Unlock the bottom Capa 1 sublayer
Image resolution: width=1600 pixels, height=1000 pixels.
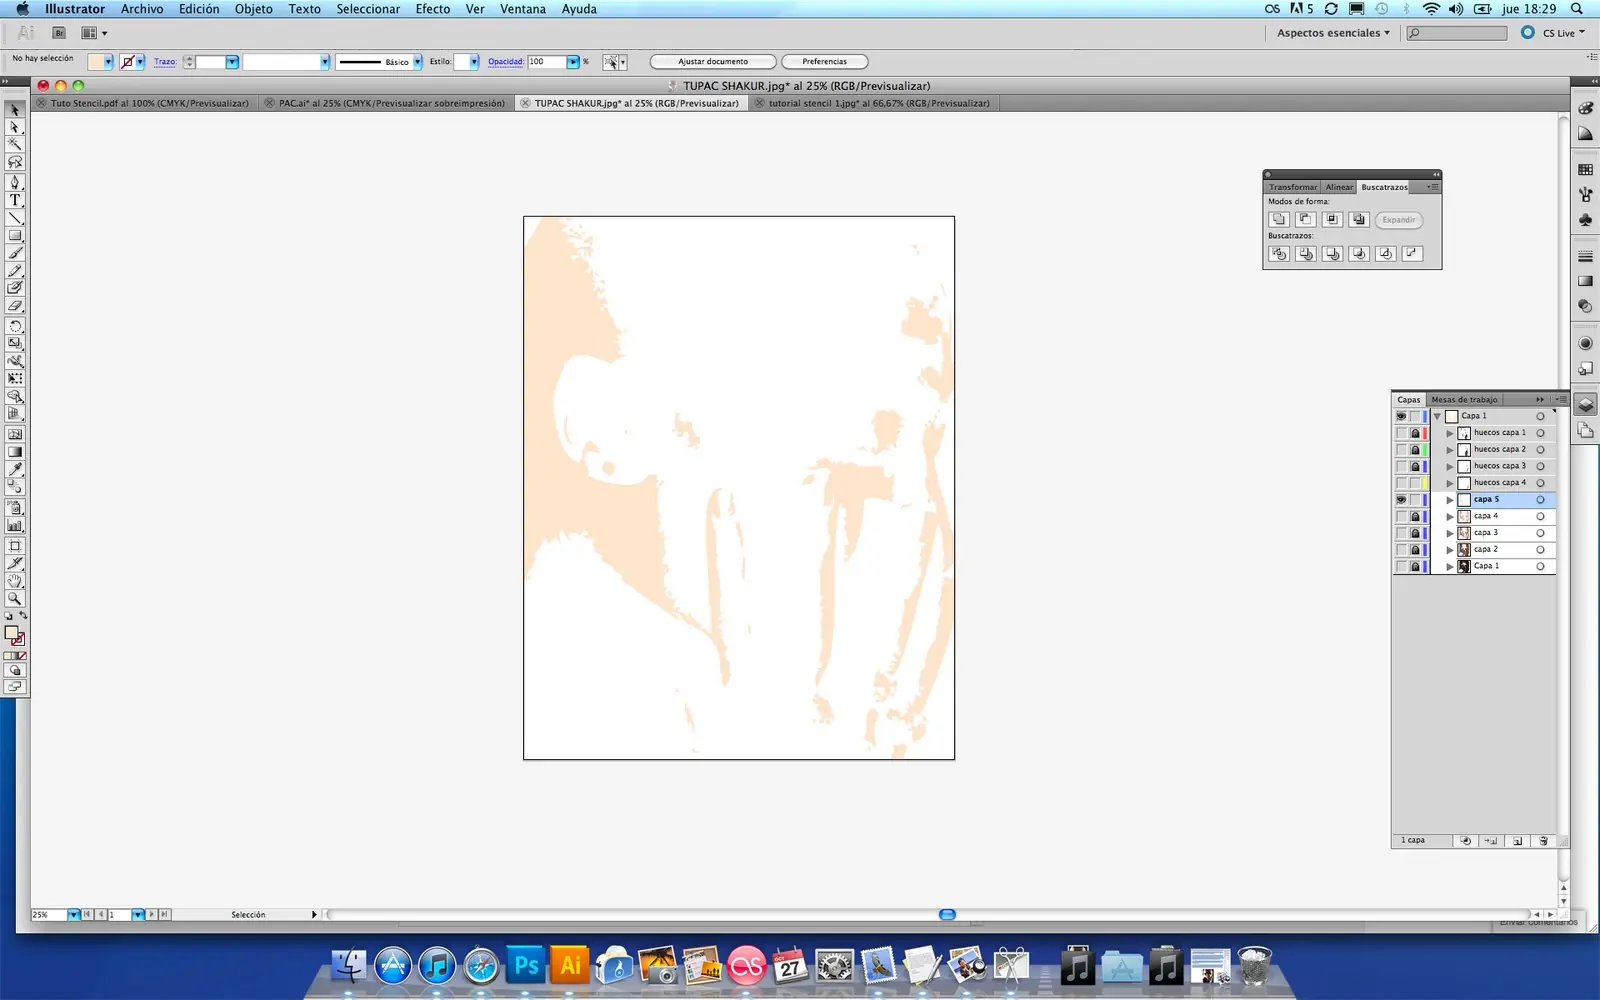tap(1415, 566)
